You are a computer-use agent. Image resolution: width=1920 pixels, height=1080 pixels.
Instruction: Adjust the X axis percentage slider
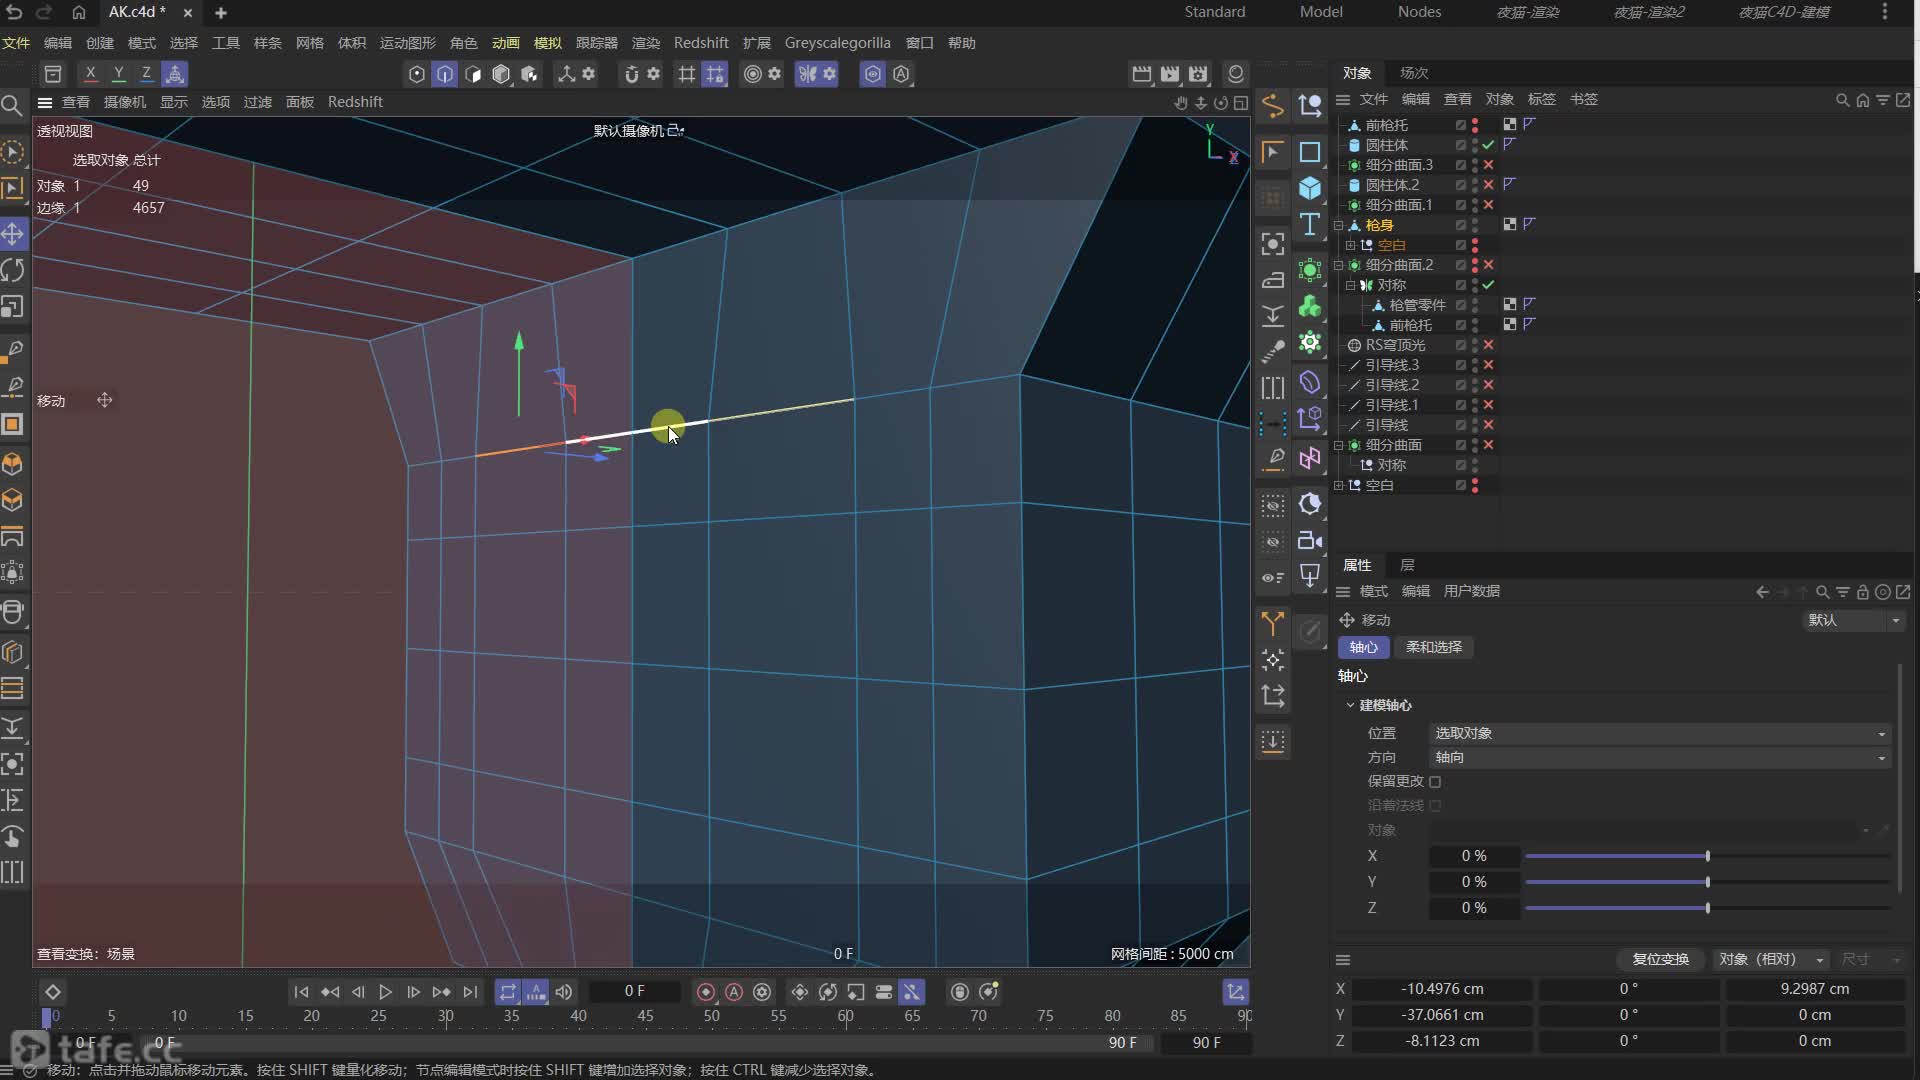1707,856
